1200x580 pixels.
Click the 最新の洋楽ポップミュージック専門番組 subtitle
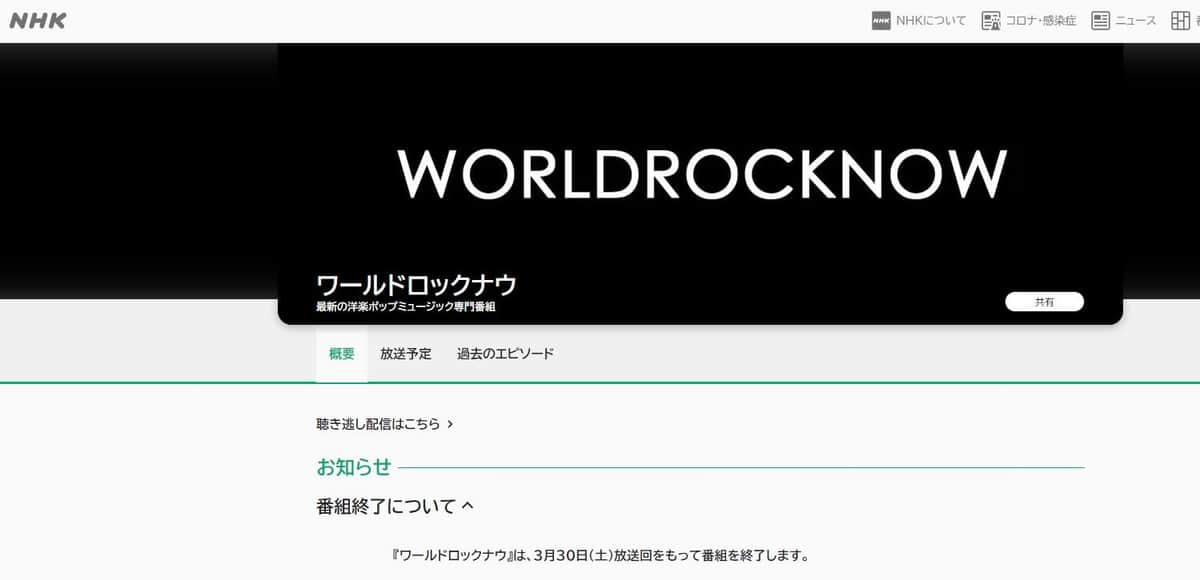[x=405, y=307]
